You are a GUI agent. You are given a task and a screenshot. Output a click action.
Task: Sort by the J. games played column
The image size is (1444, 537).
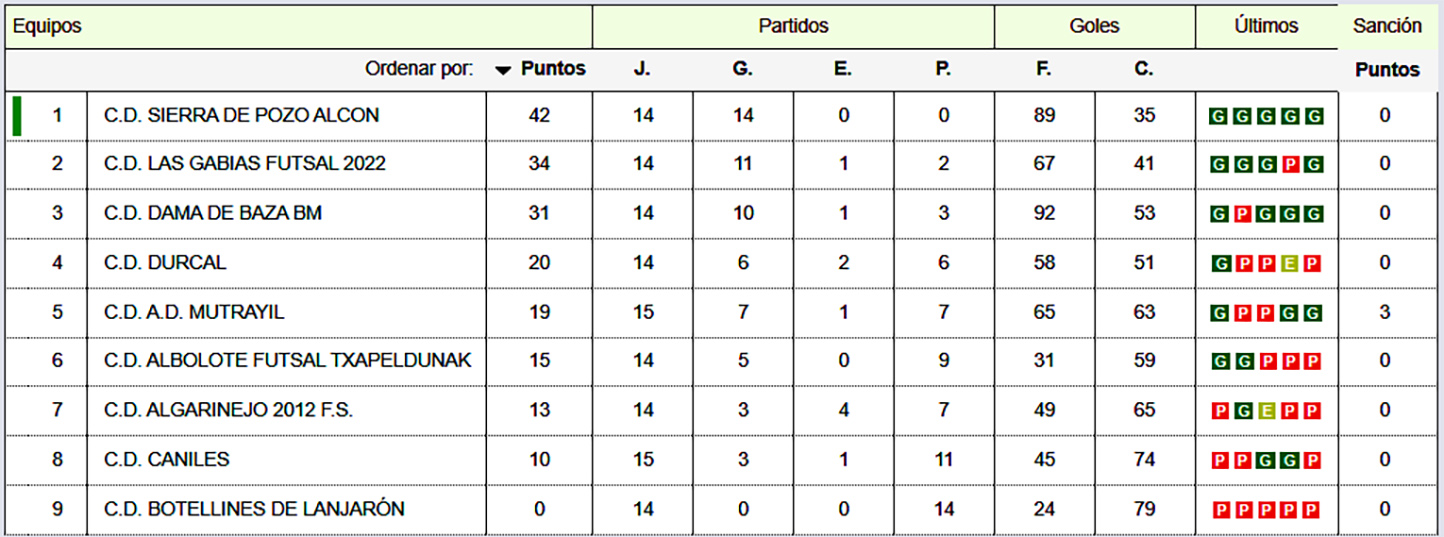642,70
